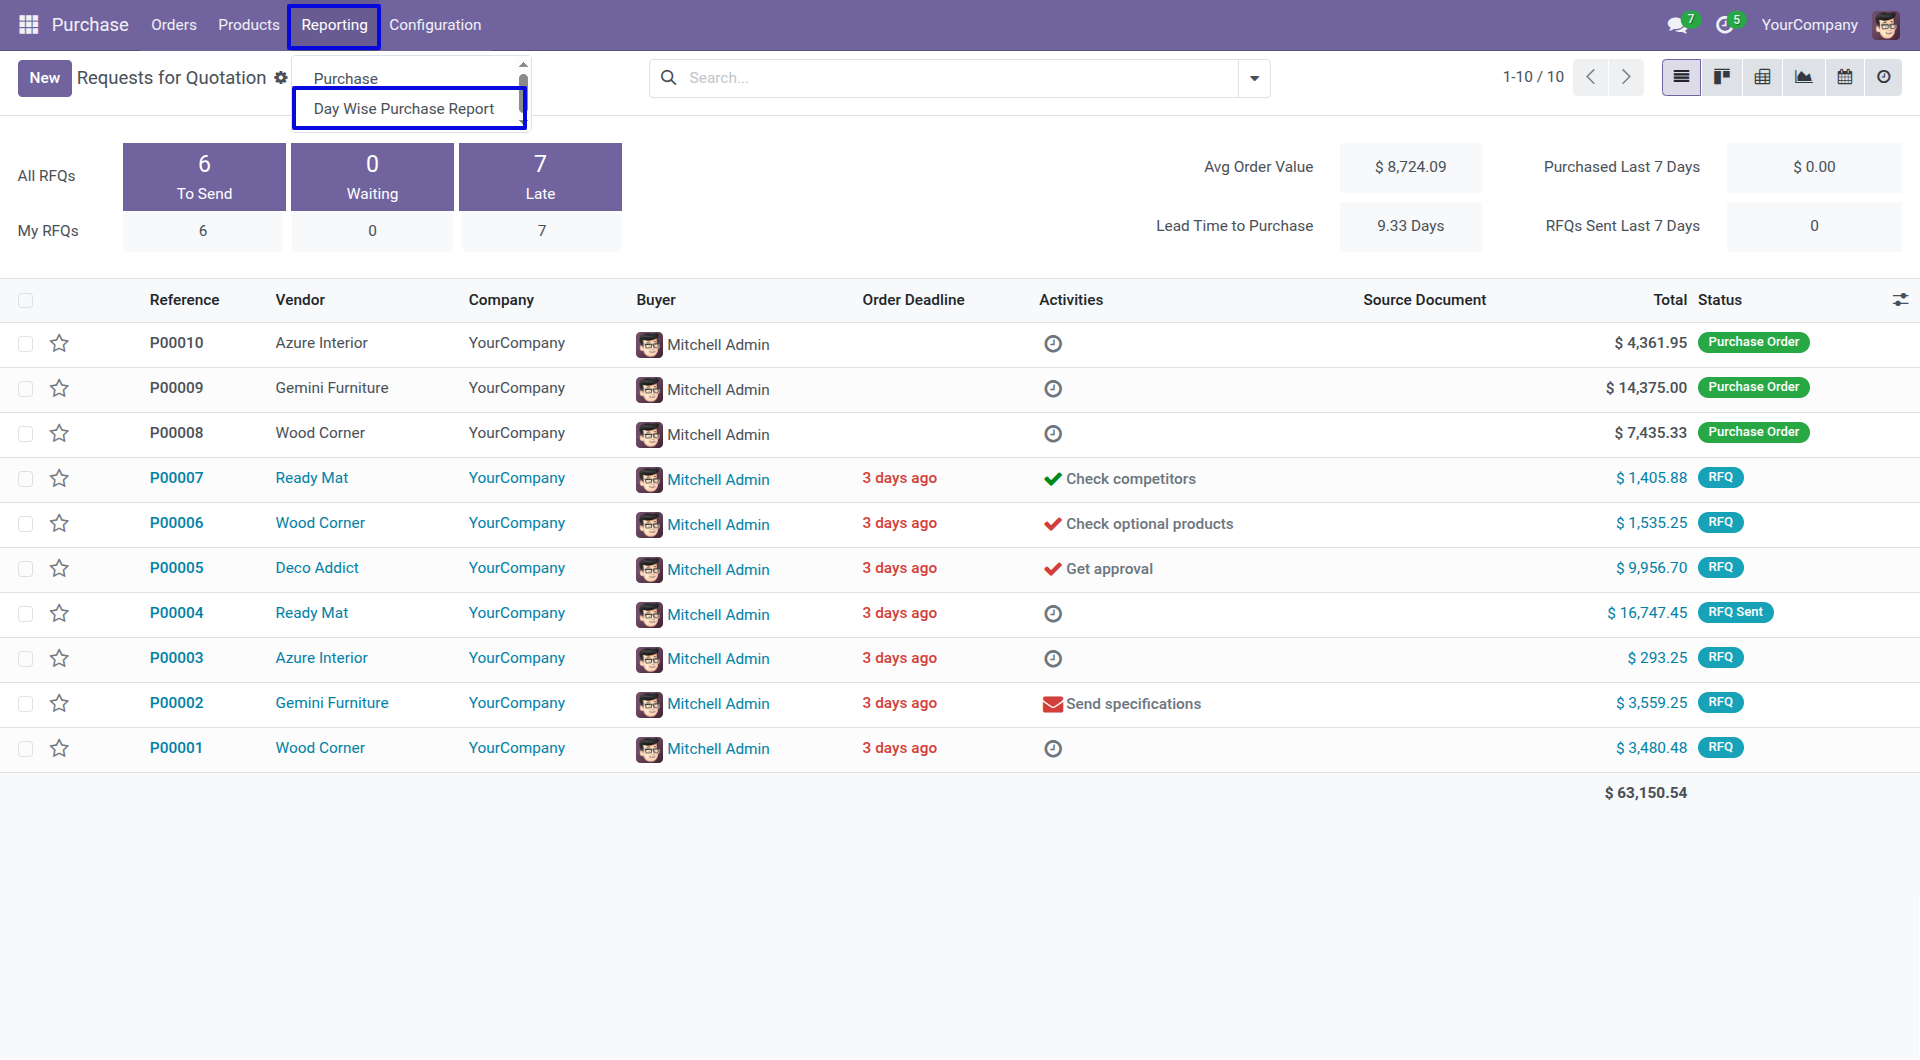Switch to graph view
Viewport: 1920px width, 1060px height.
[x=1804, y=77]
